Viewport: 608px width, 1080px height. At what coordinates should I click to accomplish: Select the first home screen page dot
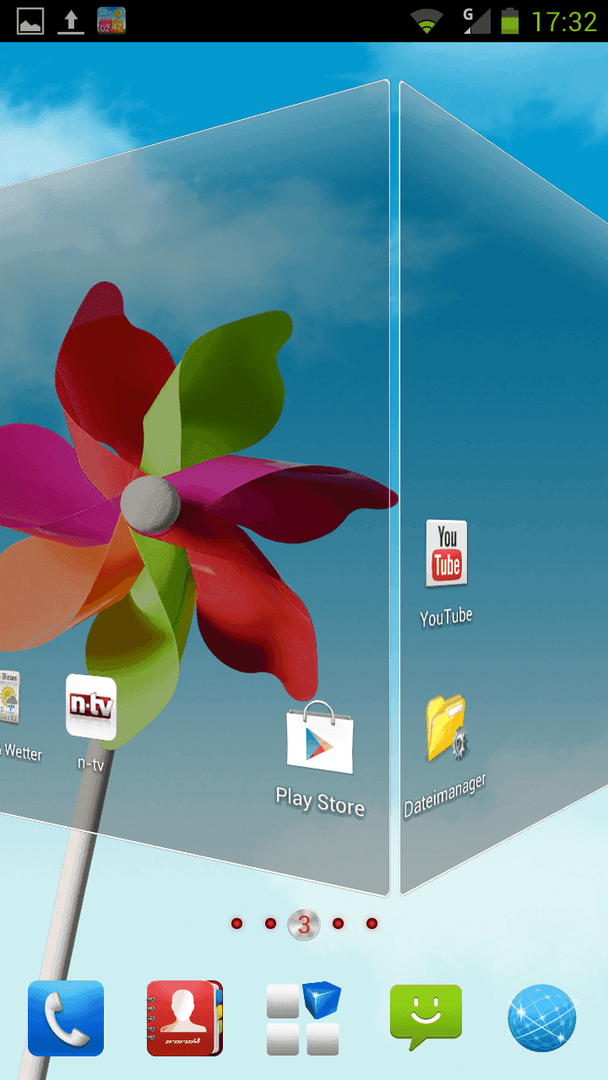[x=237, y=923]
